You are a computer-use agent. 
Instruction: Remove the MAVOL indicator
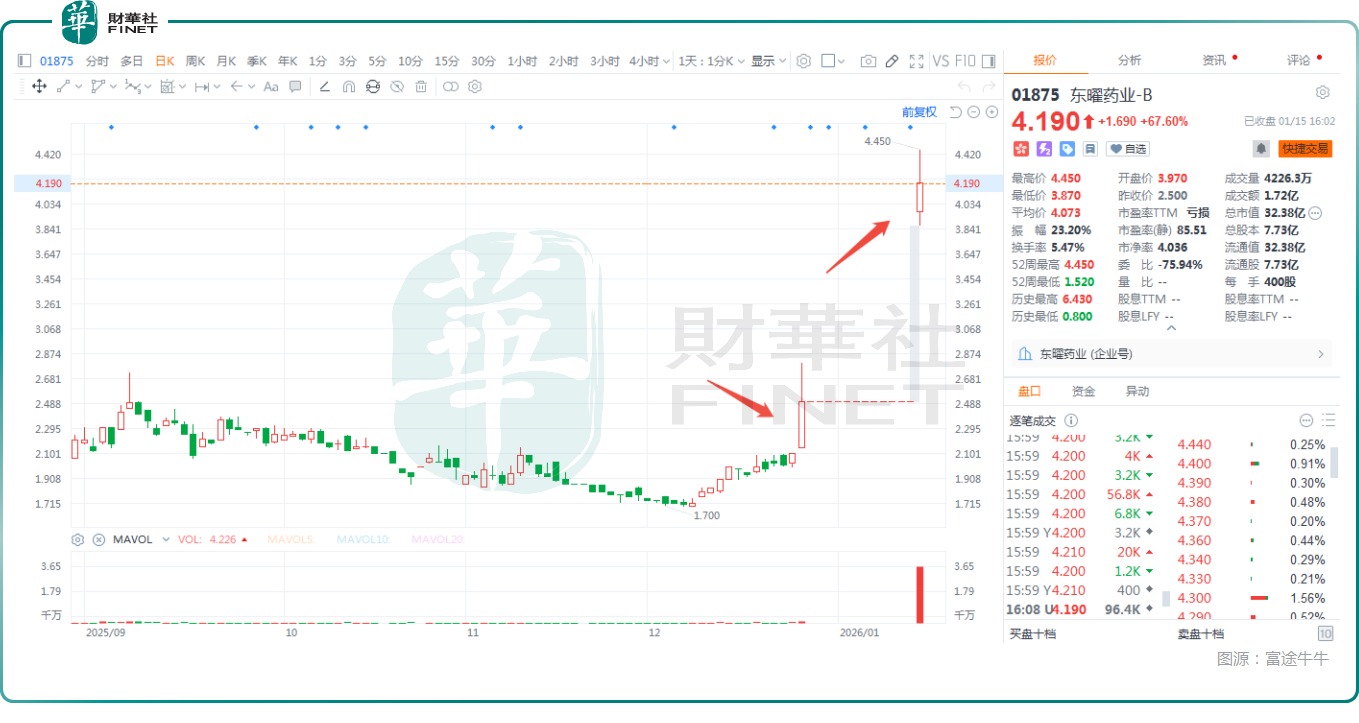[99, 540]
